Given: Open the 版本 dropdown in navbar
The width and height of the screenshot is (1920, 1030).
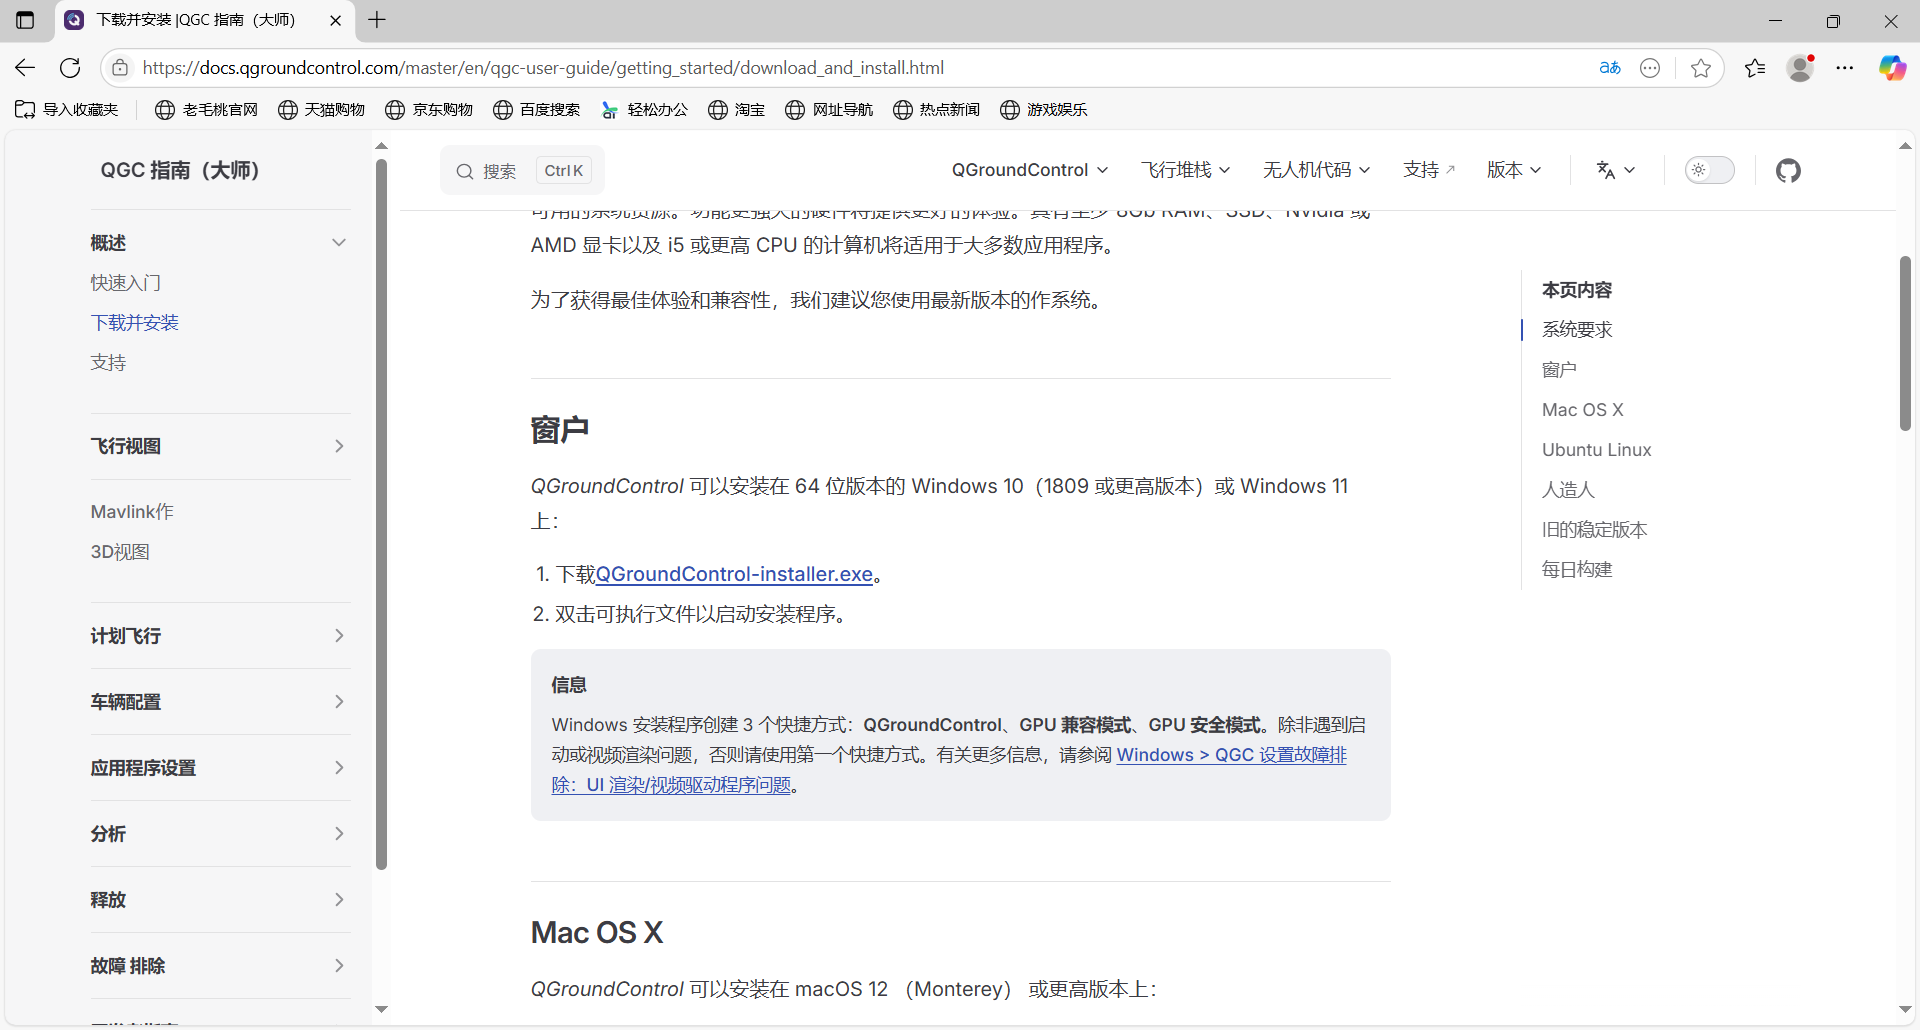Looking at the screenshot, I should (x=1513, y=171).
